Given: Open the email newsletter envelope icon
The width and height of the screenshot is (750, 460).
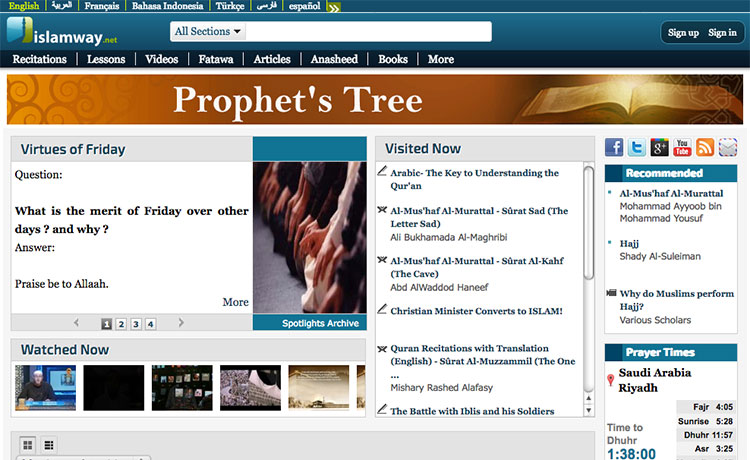Looking at the screenshot, I should click(728, 147).
